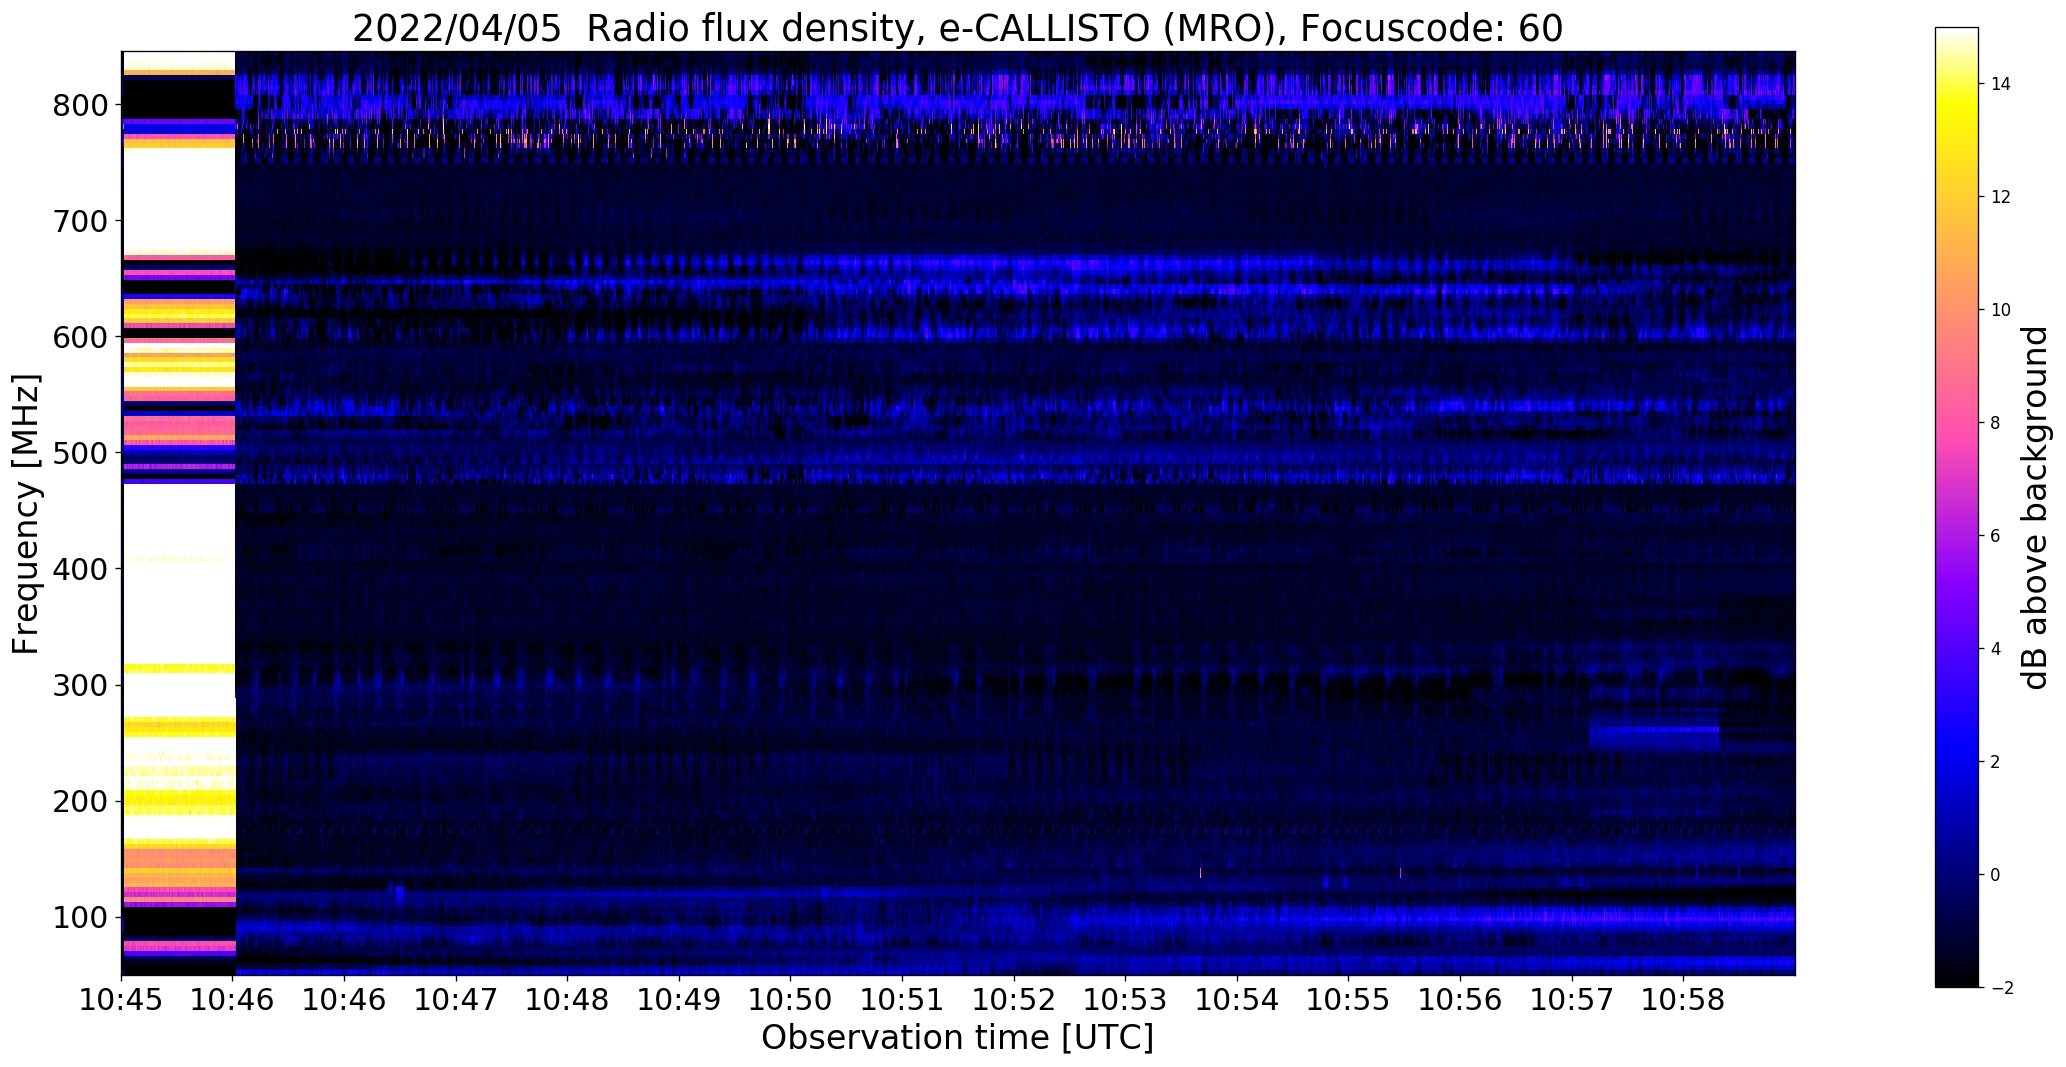2066x1067 pixels.
Task: Select the 10:47 time tick label
Action: click(456, 1000)
